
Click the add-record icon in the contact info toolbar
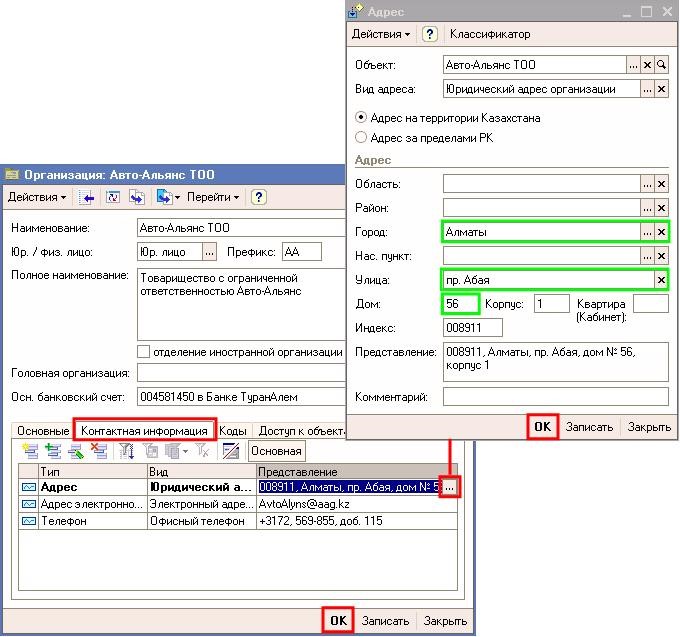[x=29, y=452]
